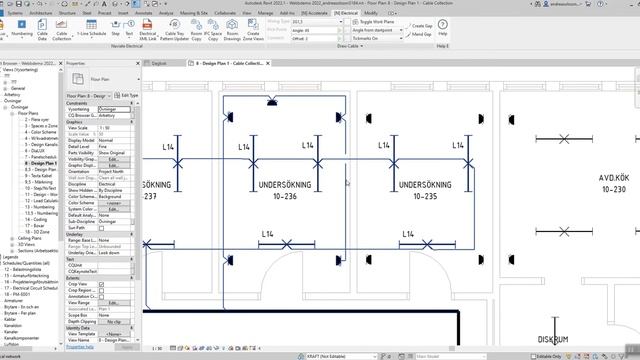
Task: Click the Create Zone Views tool
Action: (253, 30)
